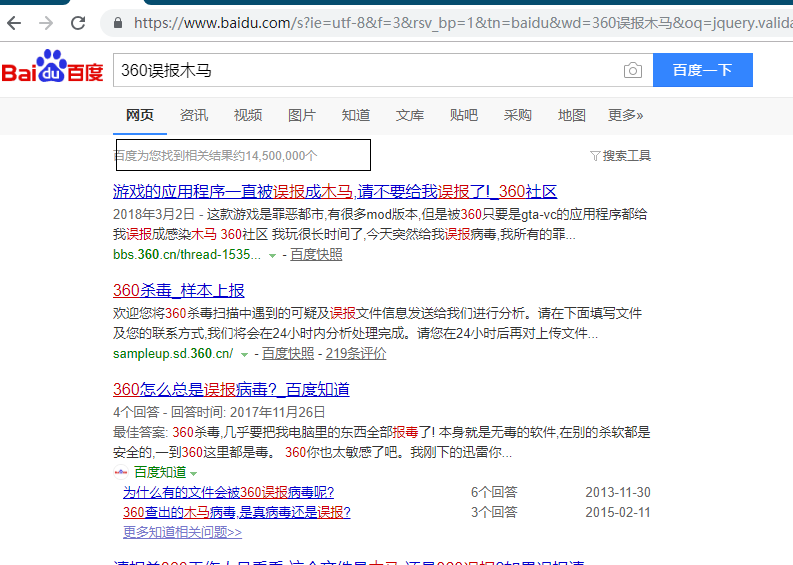Open the 219条评价 reviews link
Screen dimensions: 793x565
[356, 354]
